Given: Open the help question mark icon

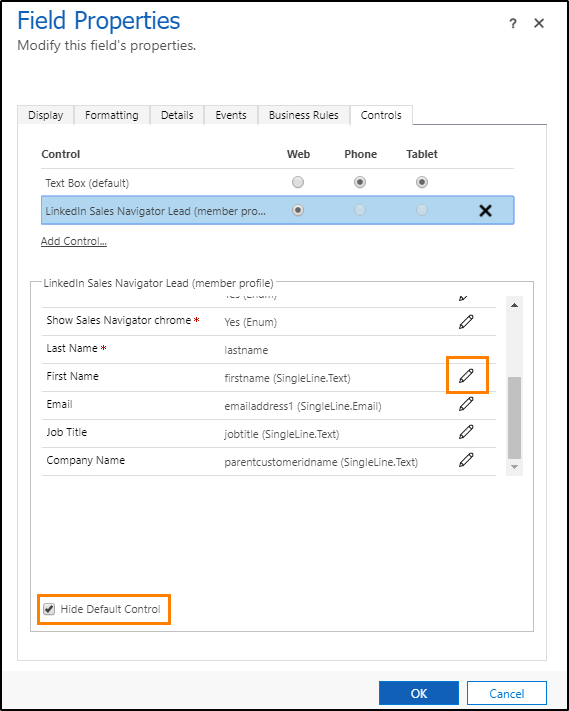Looking at the screenshot, I should click(513, 23).
